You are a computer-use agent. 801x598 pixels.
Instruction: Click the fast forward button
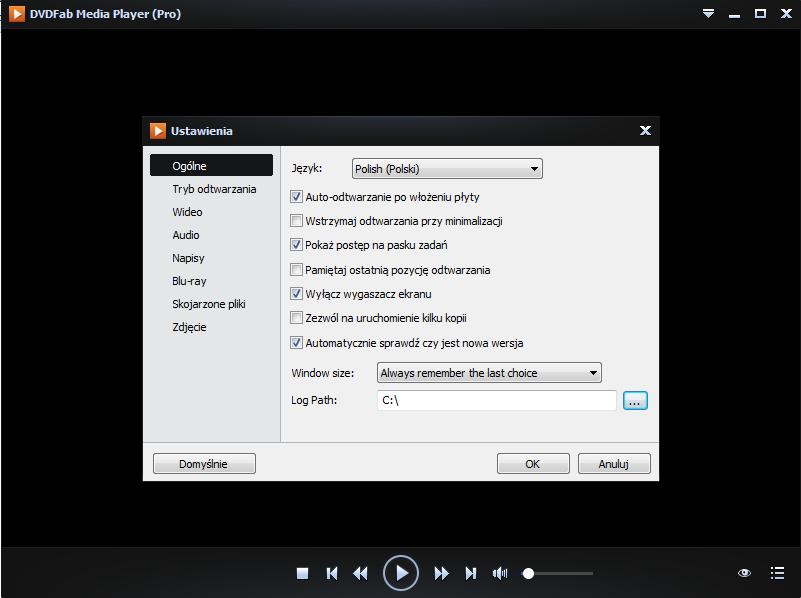pyautogui.click(x=441, y=573)
